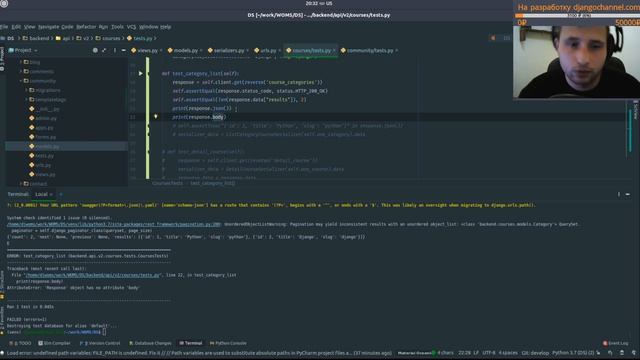This screenshot has width=640, height=360.
Task: Expand the blog folder in project tree
Action: point(21,62)
